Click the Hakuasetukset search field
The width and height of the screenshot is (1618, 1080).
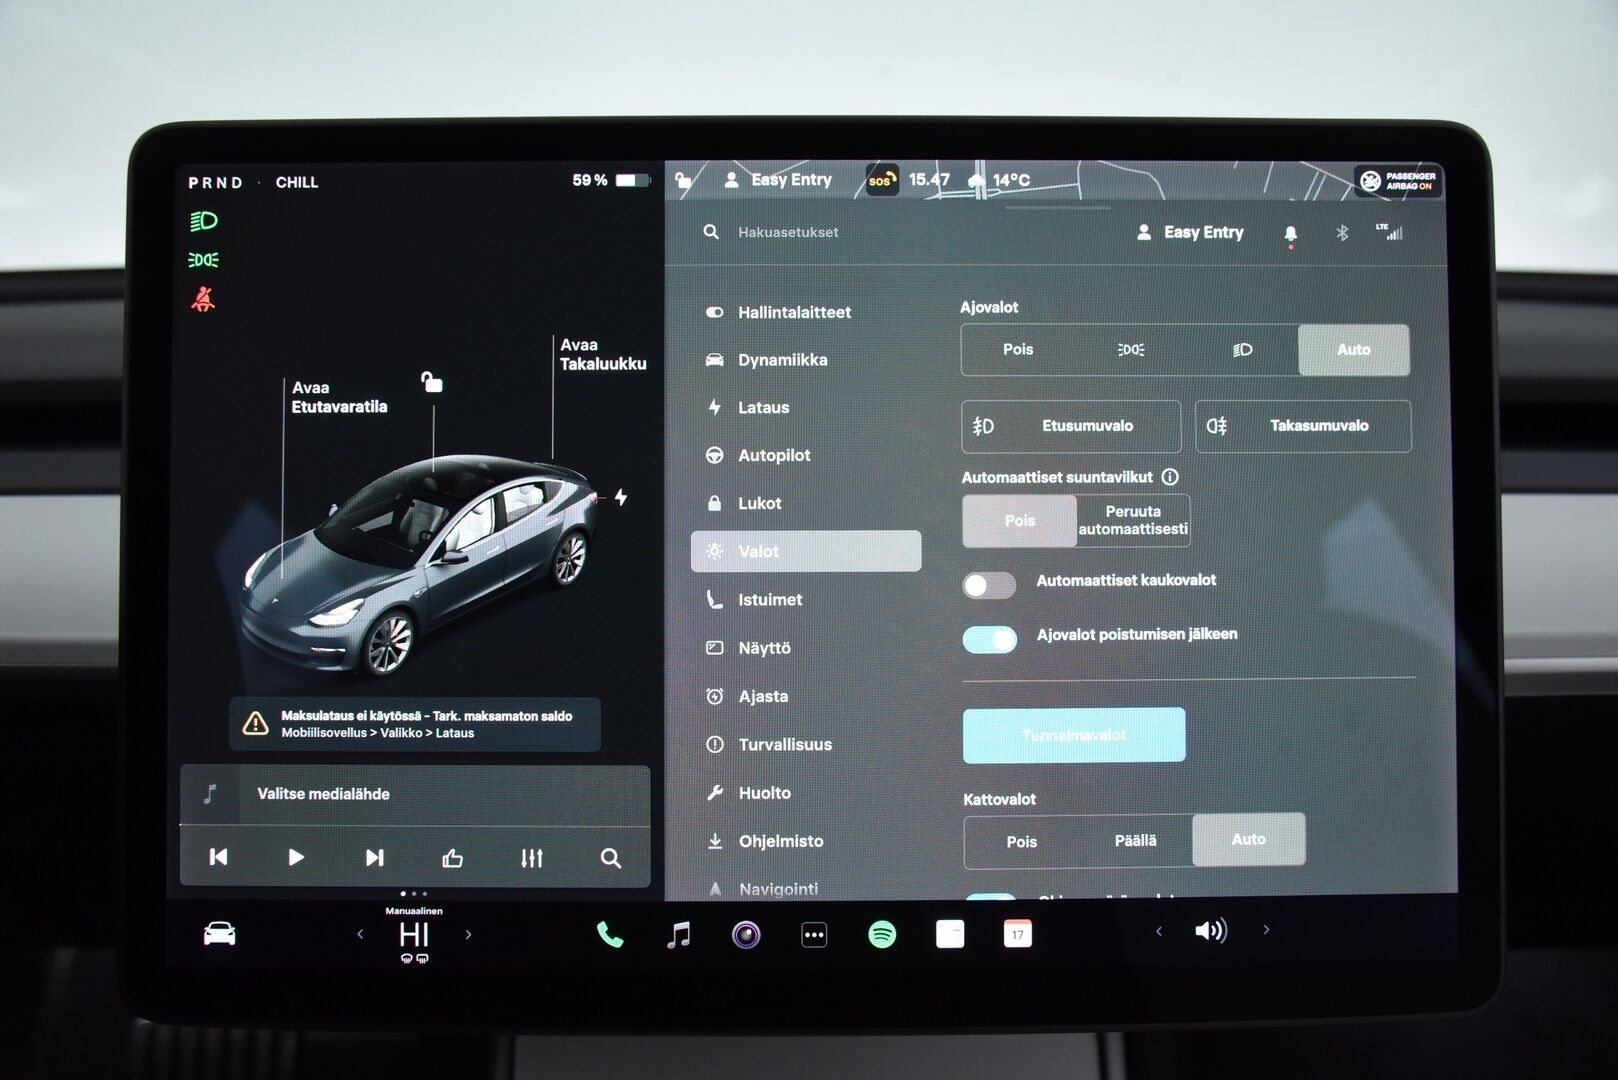coord(788,232)
